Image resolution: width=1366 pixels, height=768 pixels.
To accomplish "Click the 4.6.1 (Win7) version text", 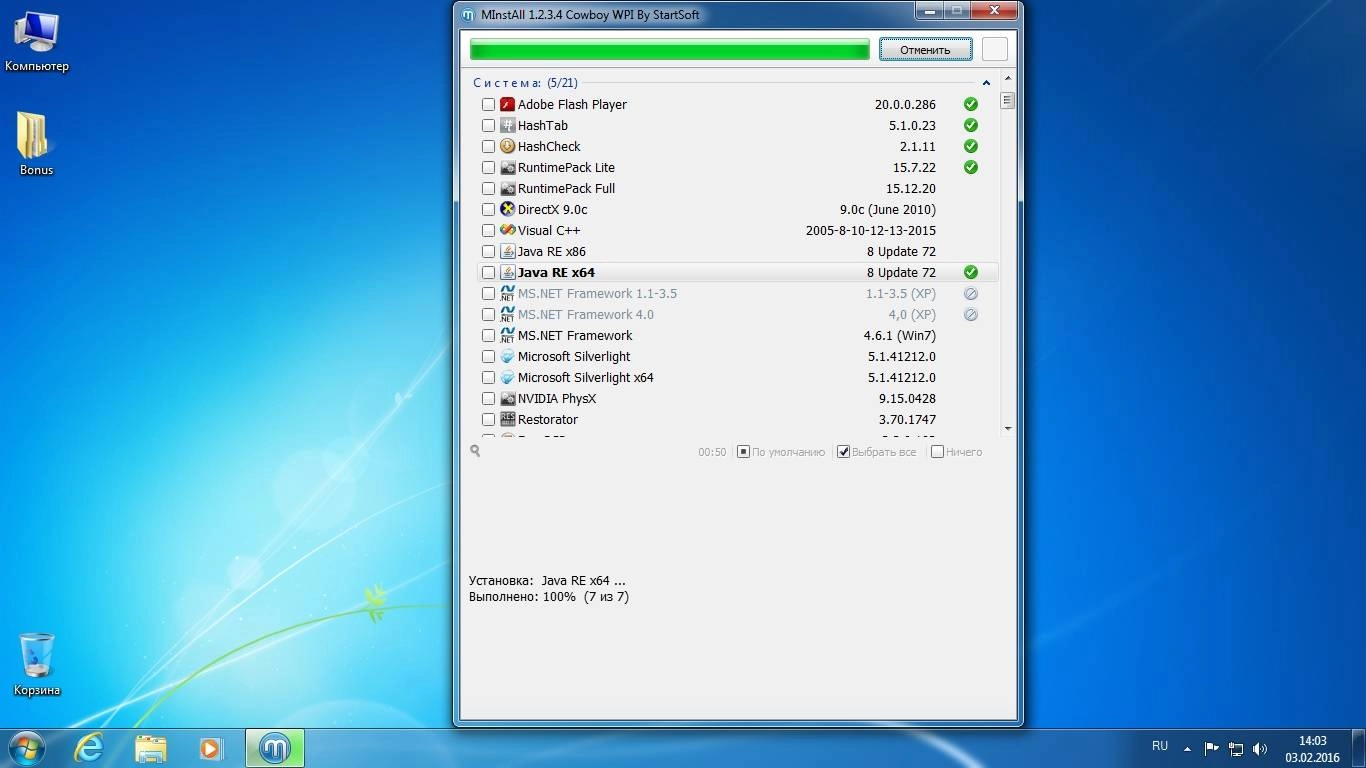I will [x=900, y=335].
